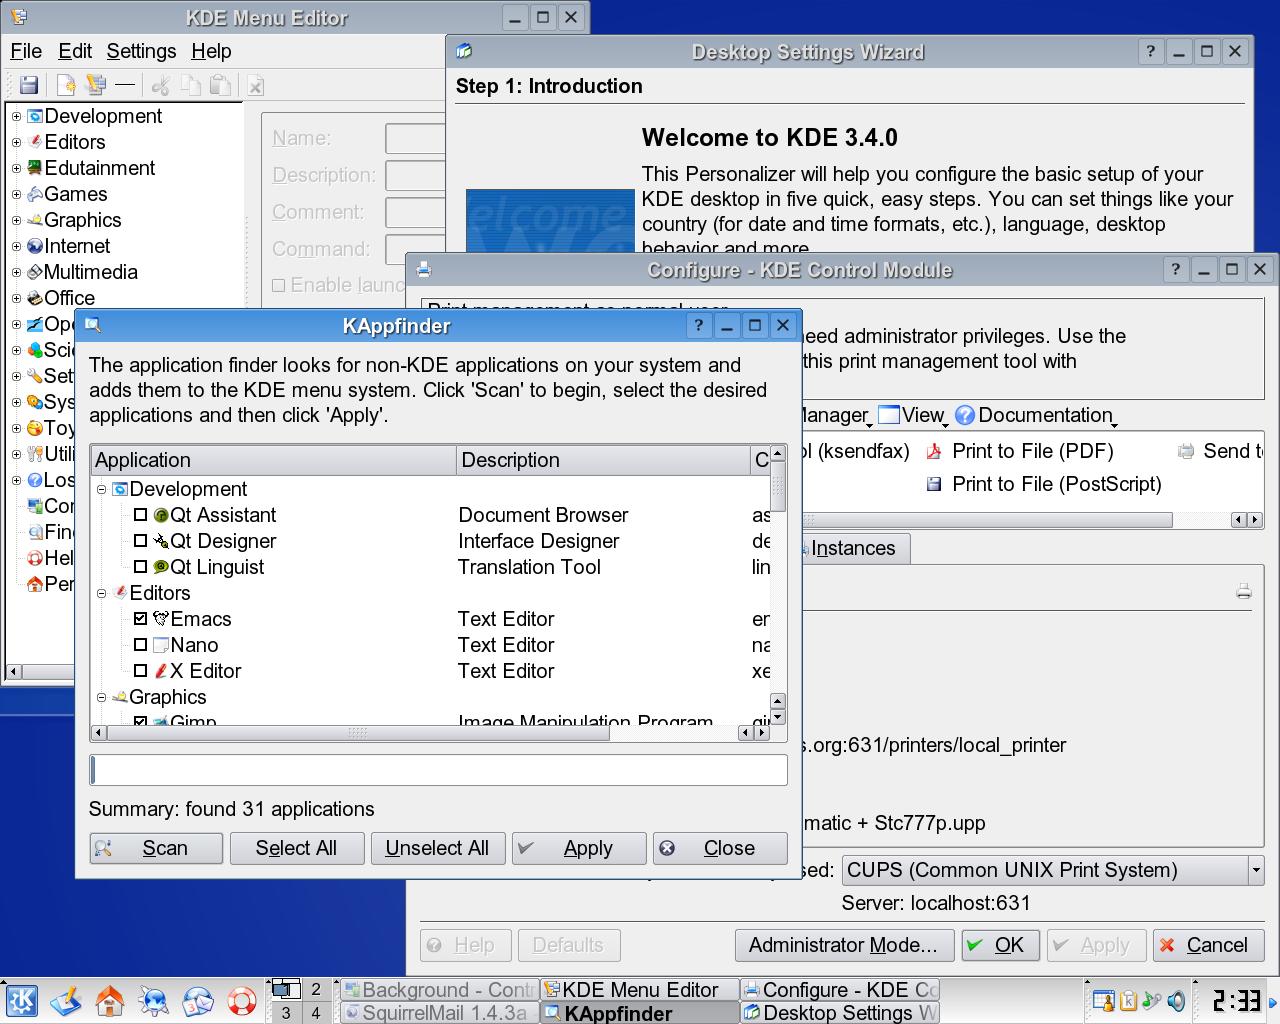
Task: Switch to virtual desktop 2 in pager
Action: point(316,989)
